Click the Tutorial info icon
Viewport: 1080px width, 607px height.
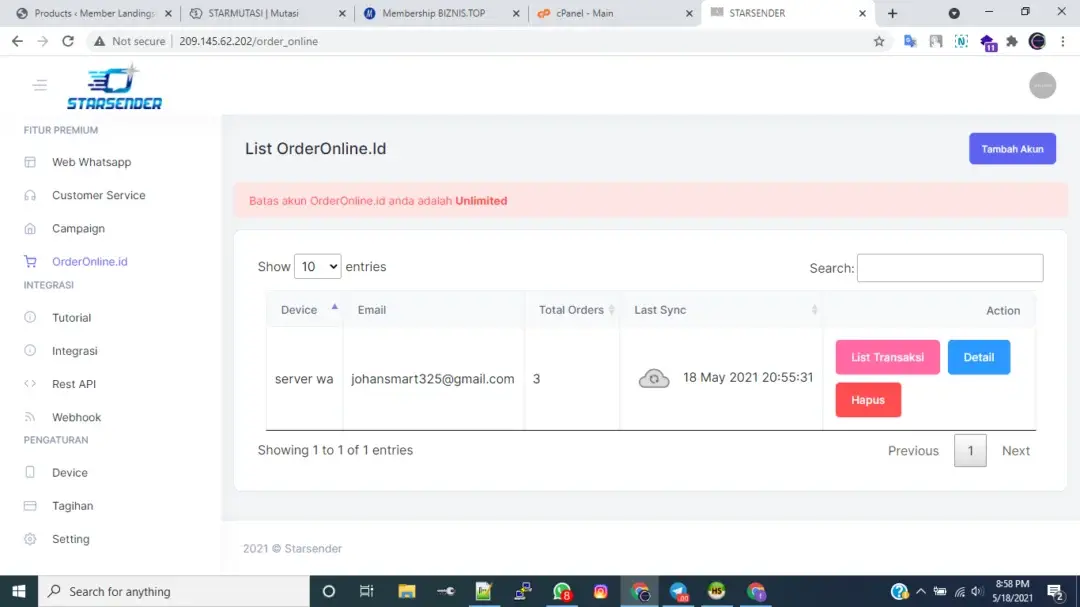point(30,318)
